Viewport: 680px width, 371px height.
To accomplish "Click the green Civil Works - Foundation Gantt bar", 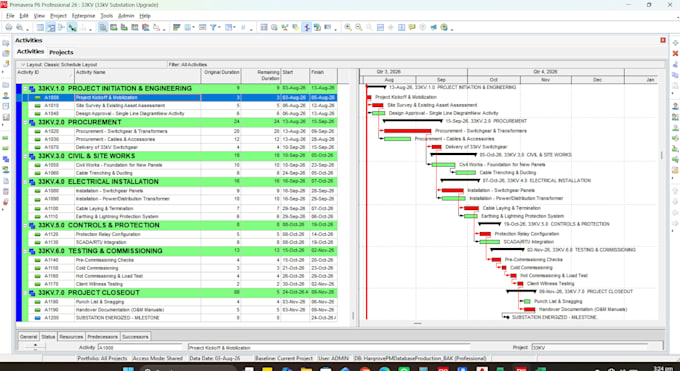I will tap(443, 165).
